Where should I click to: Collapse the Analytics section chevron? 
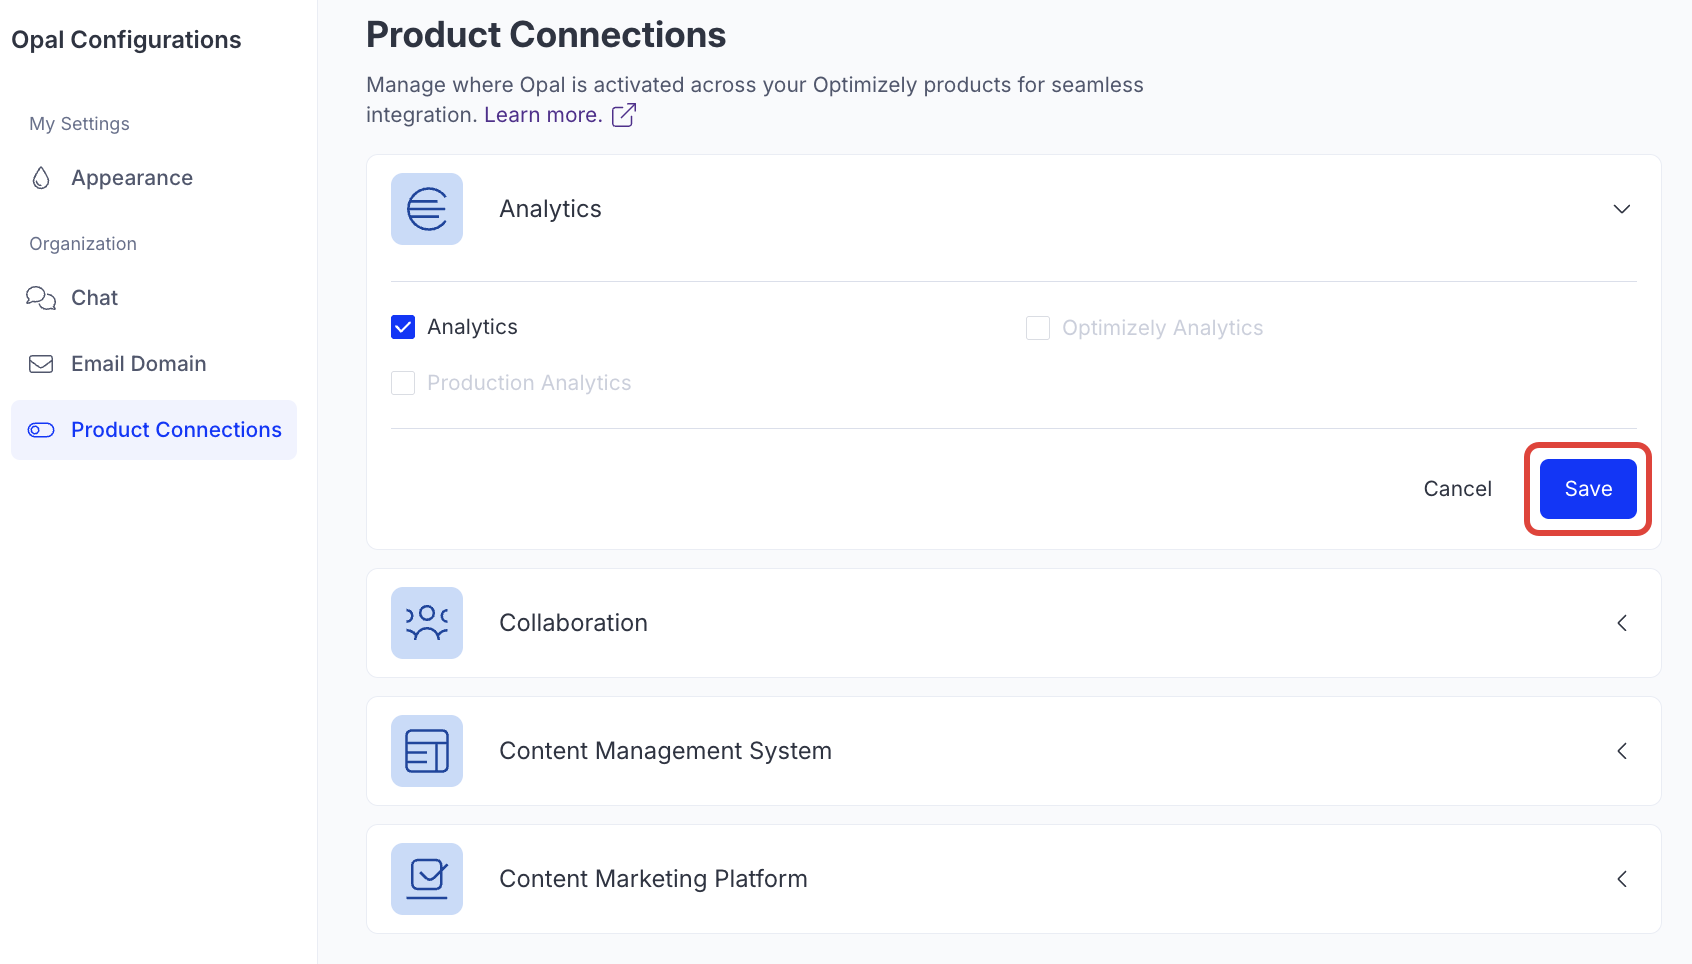tap(1622, 209)
